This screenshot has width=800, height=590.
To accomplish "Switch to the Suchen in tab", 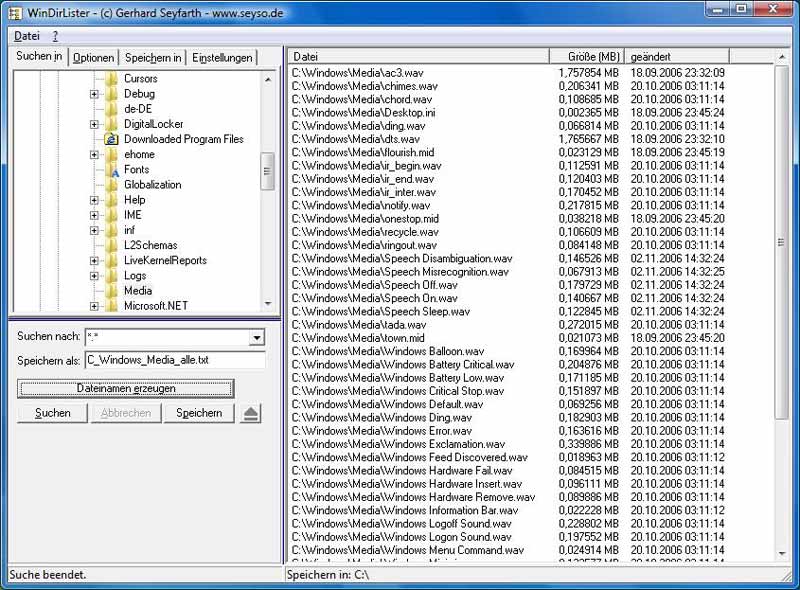I will click(x=39, y=56).
